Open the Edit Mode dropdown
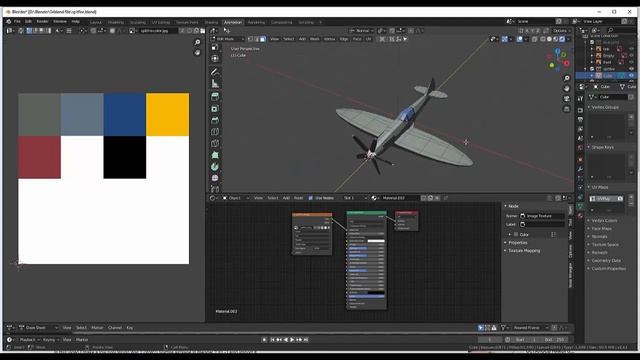 [227, 39]
